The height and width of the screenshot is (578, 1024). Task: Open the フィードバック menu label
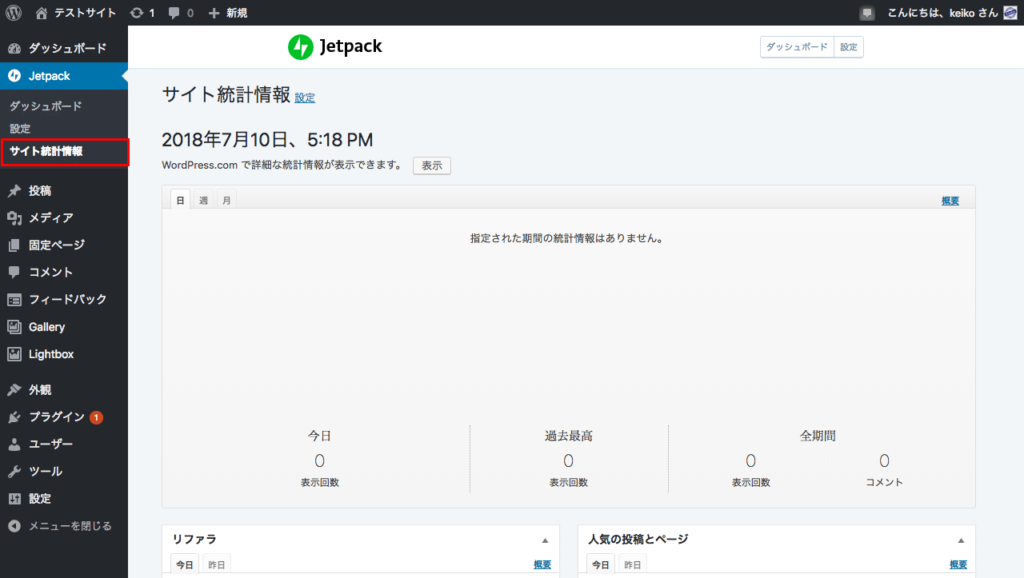(67, 299)
